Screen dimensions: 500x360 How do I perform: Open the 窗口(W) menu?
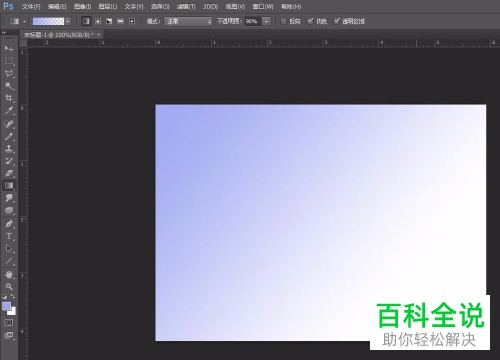point(263,7)
